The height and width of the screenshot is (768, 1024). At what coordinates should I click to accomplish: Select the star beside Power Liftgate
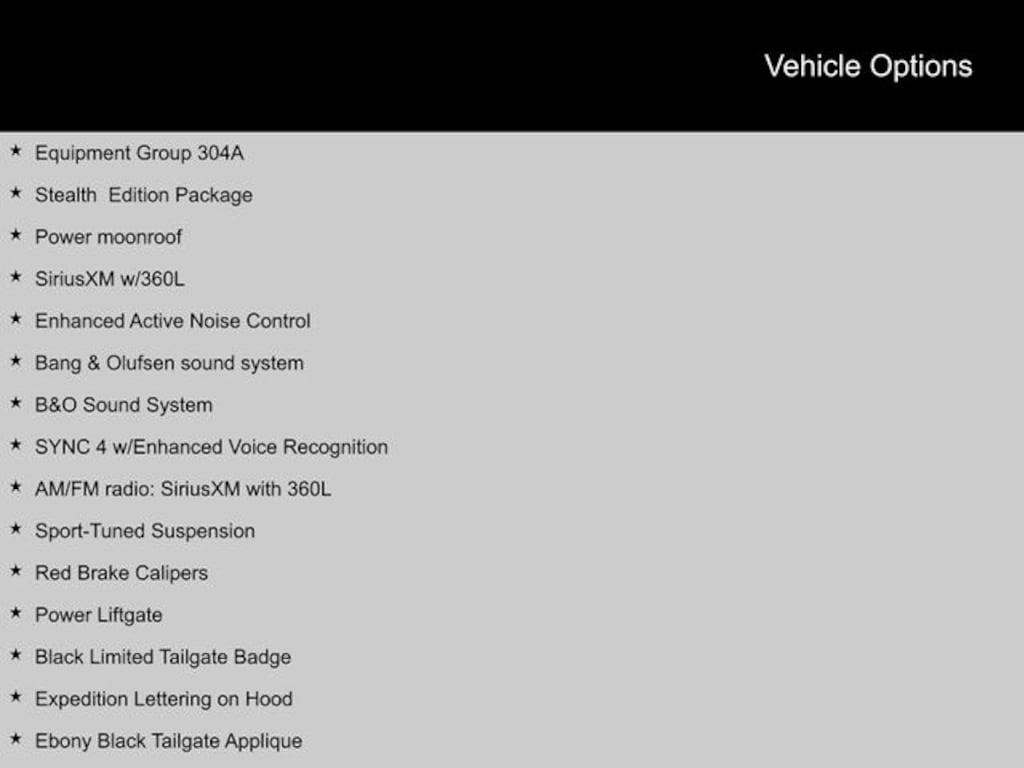pyautogui.click(x=15, y=614)
